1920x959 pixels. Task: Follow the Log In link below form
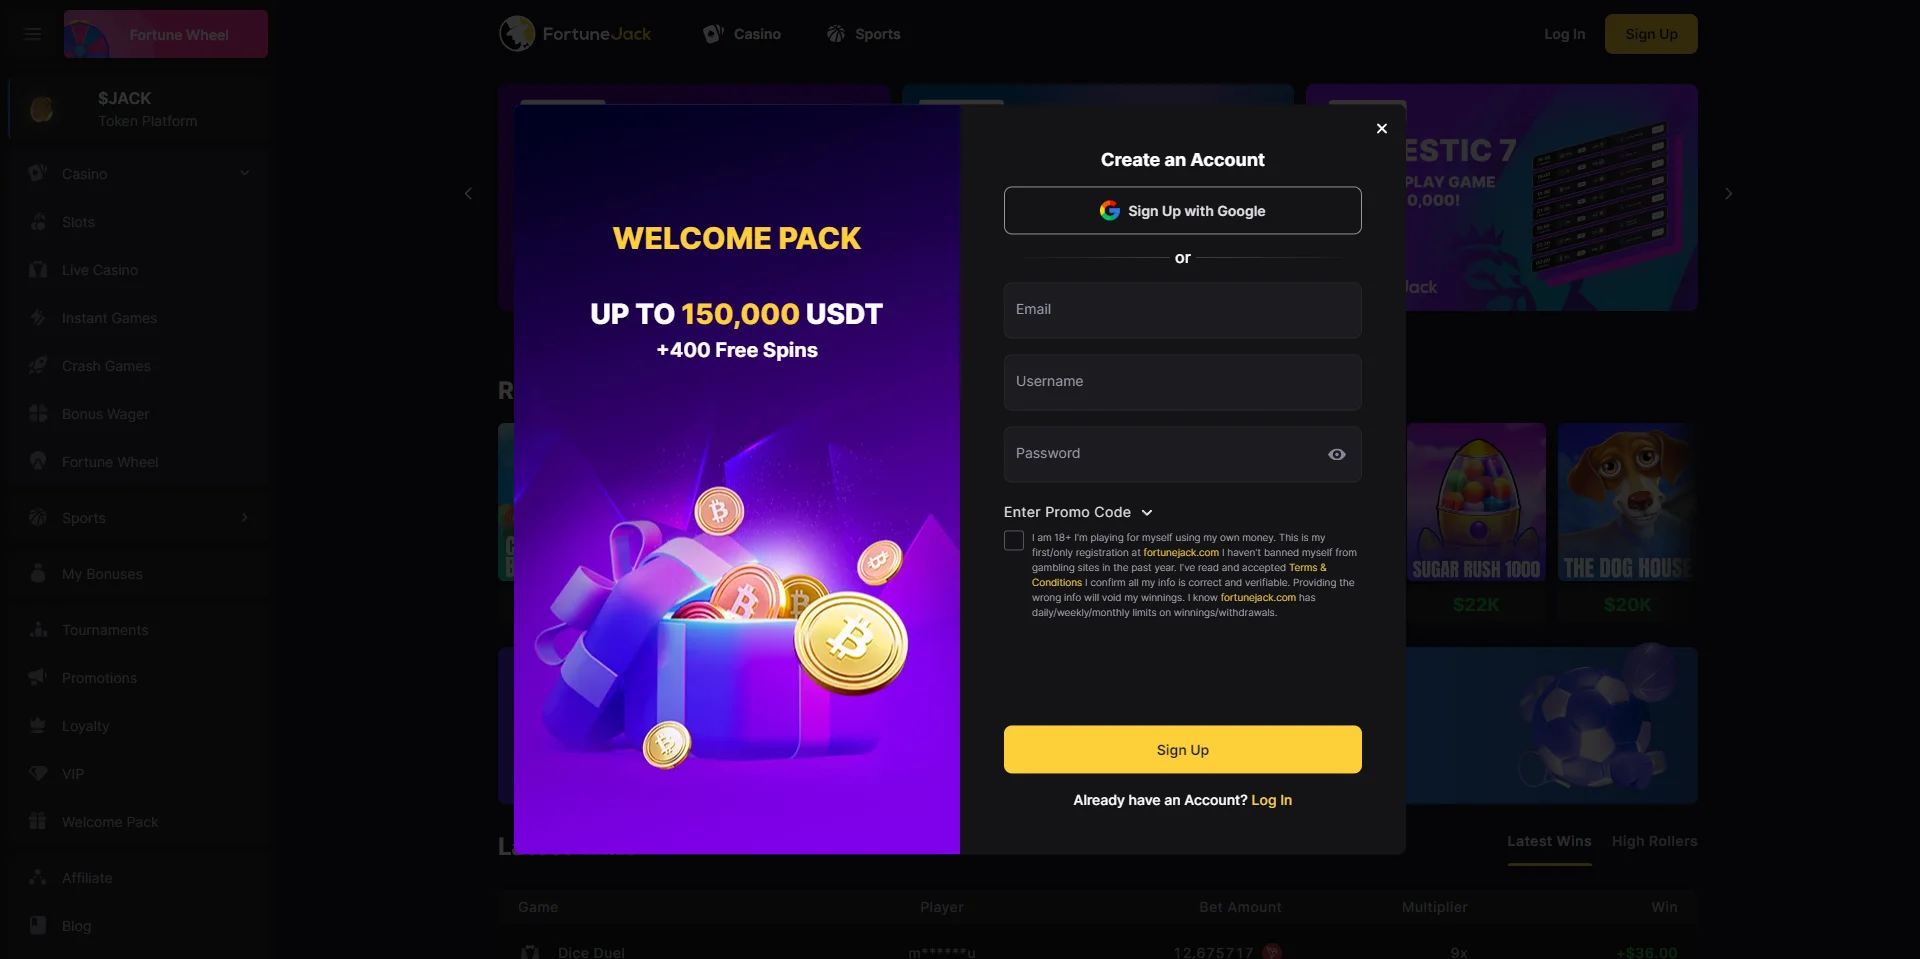(1272, 800)
